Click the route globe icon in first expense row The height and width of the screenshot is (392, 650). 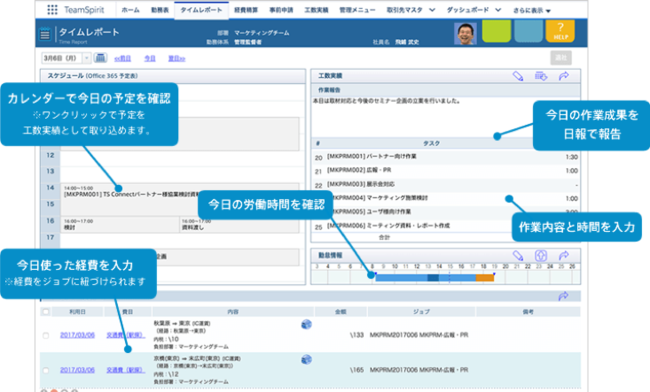[x=306, y=324]
